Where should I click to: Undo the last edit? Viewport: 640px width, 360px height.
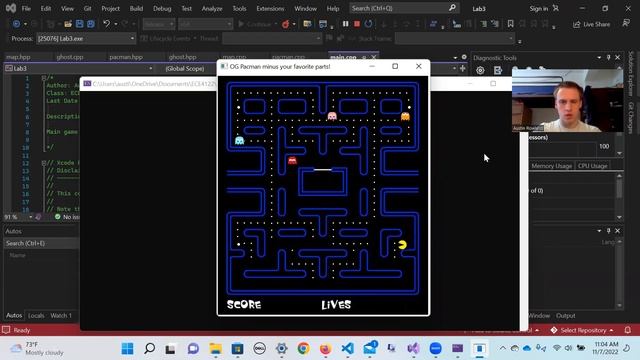[x=106, y=24]
